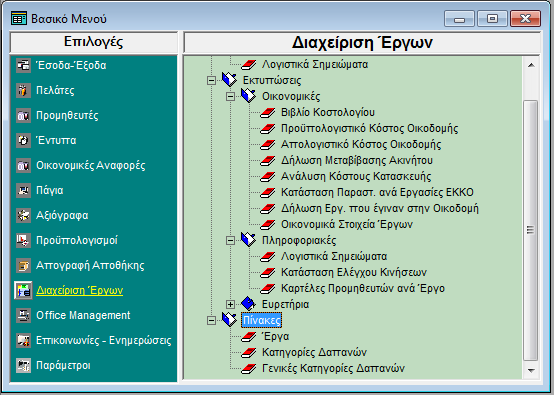
Task: Open the Έσοδα-Έξοδα menu option
Action: click(x=71, y=65)
